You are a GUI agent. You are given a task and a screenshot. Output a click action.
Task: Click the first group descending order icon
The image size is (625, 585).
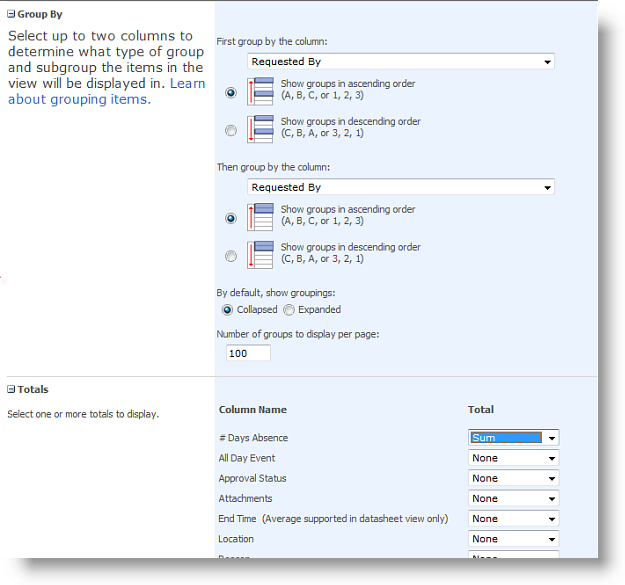[x=260, y=129]
